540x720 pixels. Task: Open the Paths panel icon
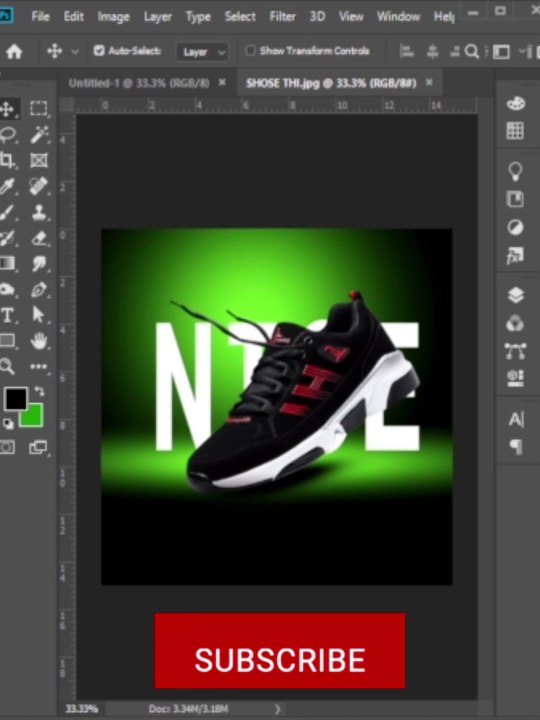[x=515, y=351]
